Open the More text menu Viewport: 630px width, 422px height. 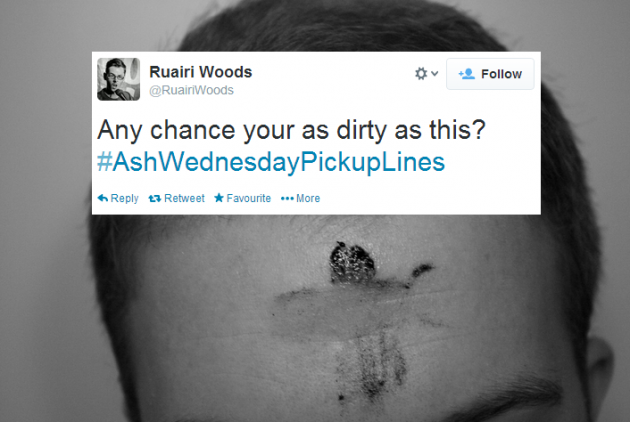pos(308,198)
